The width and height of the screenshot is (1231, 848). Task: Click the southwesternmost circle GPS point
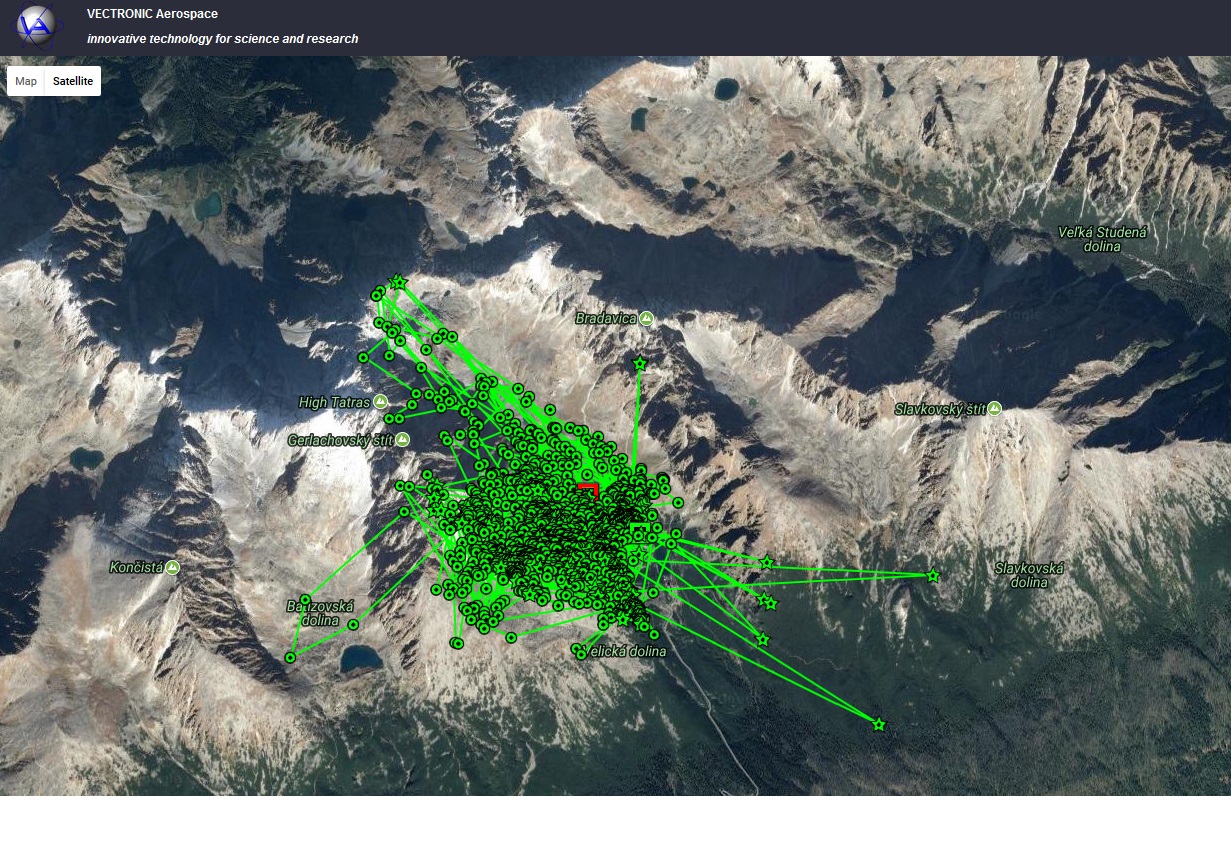(x=290, y=657)
